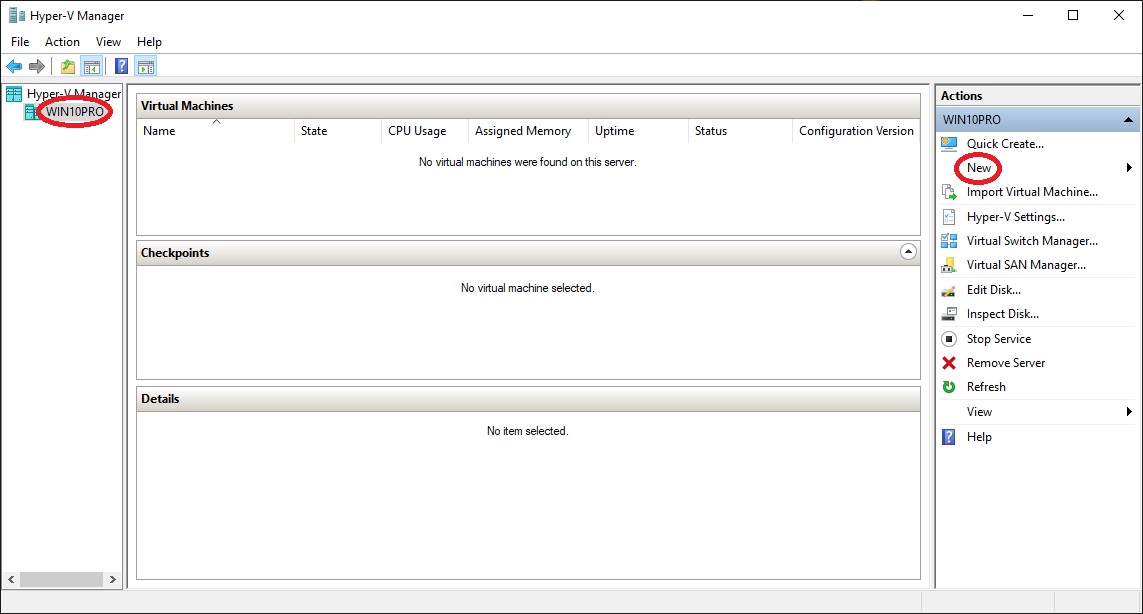The height and width of the screenshot is (614, 1143).
Task: Click the Hyper-V Manager tree root icon
Action: [14, 94]
